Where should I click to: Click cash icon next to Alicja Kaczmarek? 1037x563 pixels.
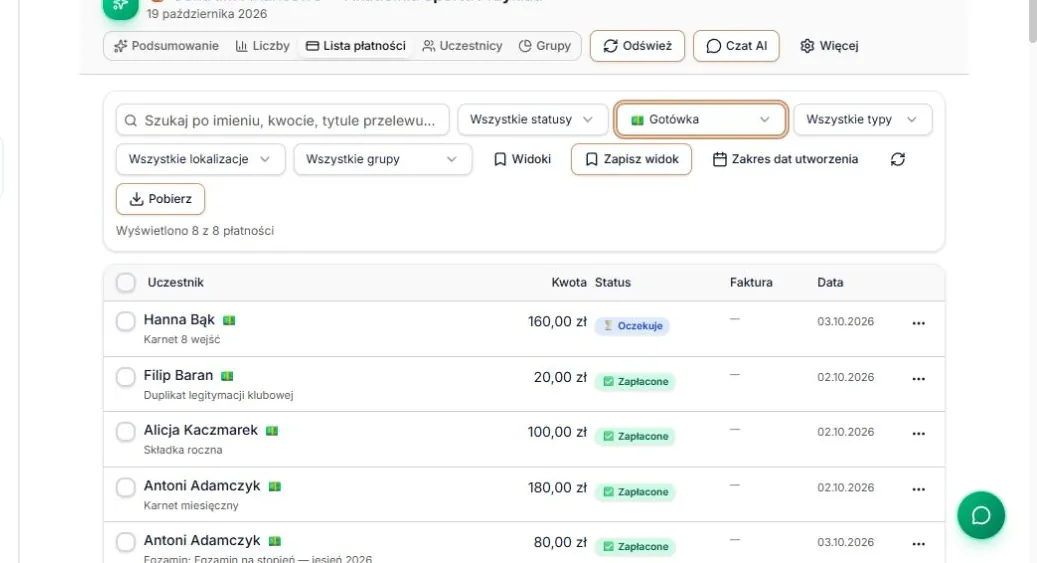point(272,431)
